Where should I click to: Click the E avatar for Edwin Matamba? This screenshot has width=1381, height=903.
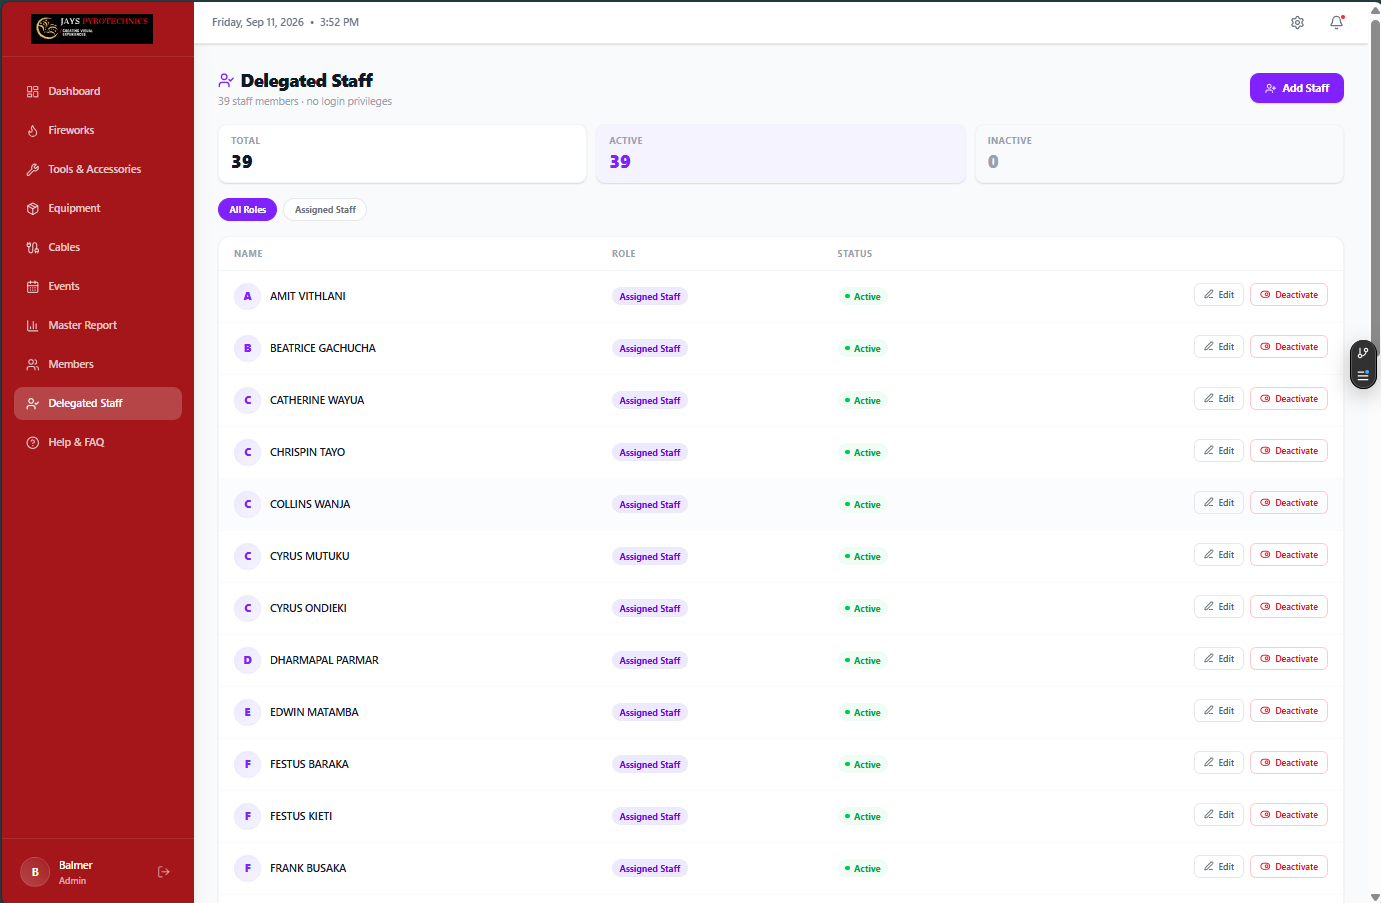247,712
